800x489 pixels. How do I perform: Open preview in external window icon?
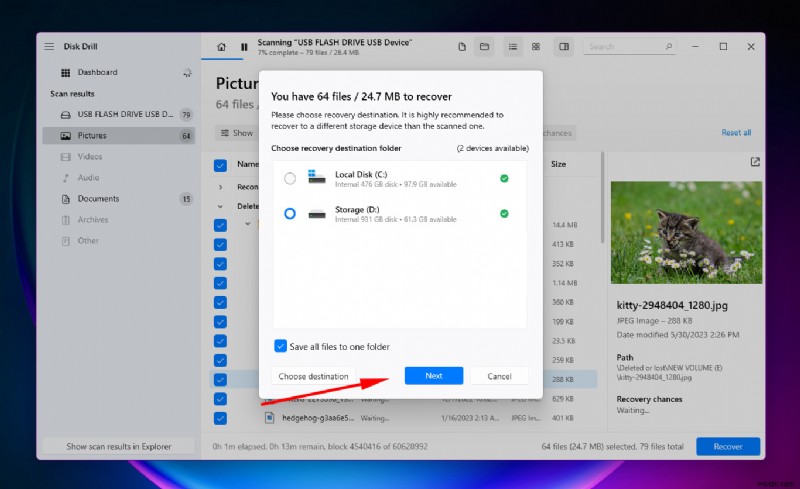coord(755,162)
